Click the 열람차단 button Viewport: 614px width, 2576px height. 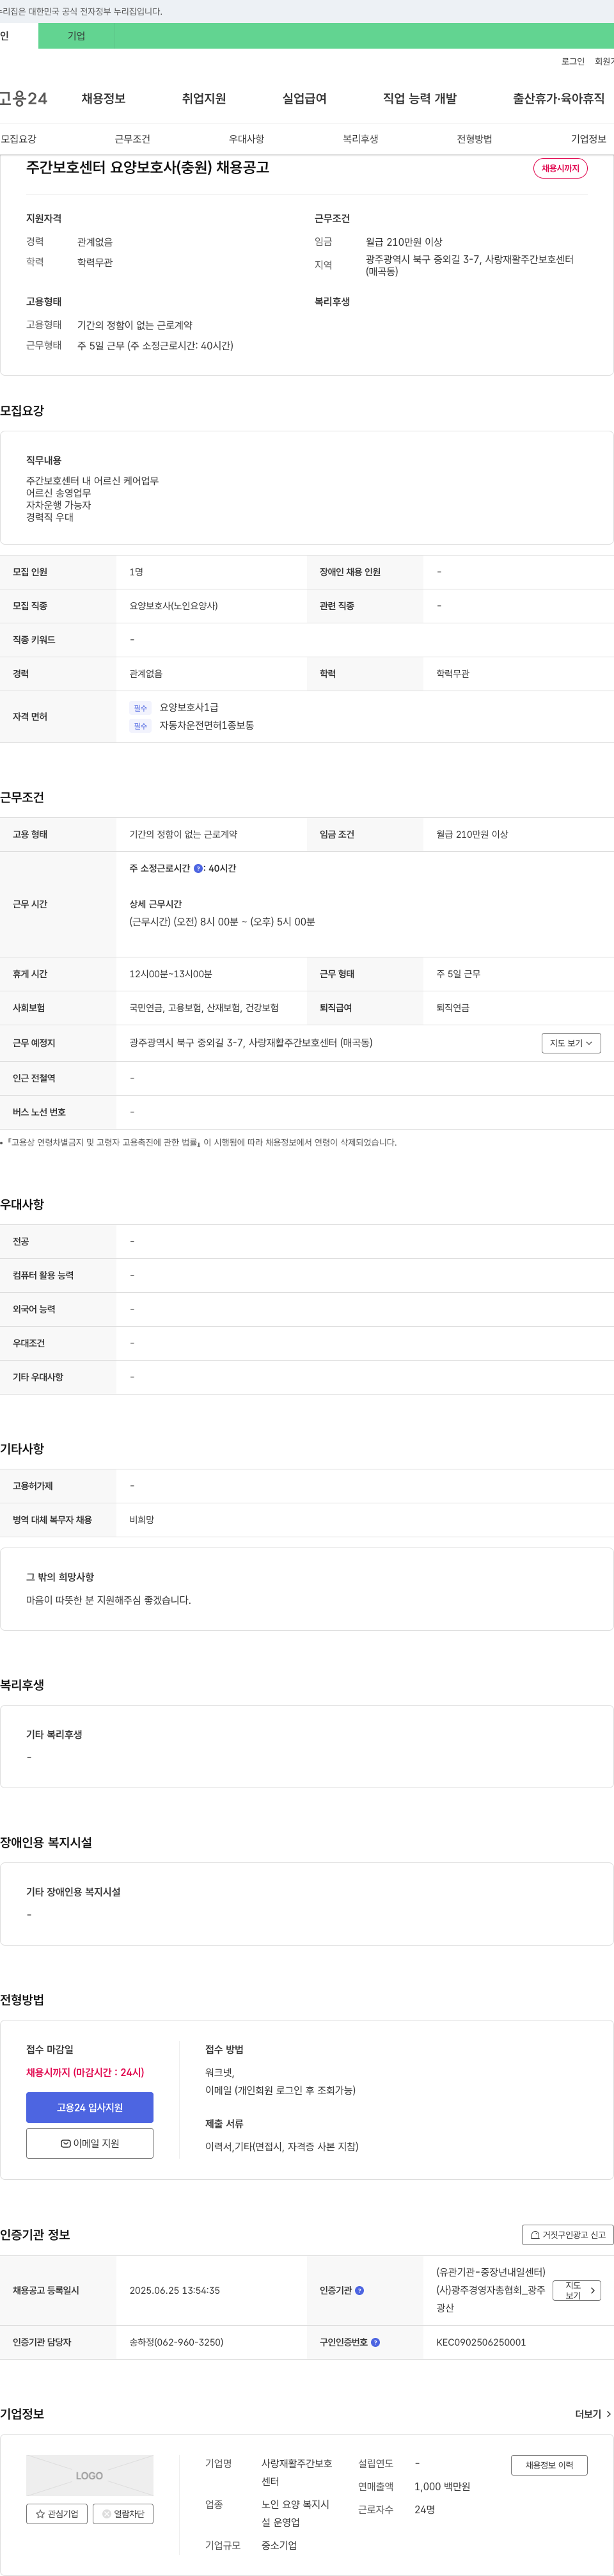123,2513
